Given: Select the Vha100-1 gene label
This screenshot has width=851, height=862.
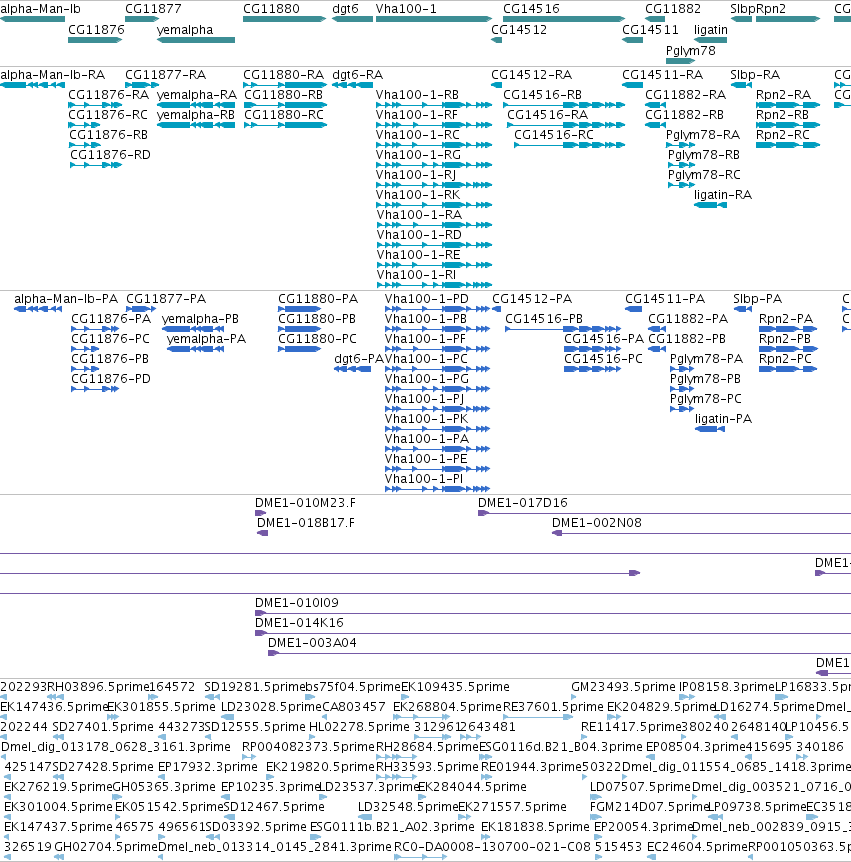Looking at the screenshot, I should pos(406,9).
